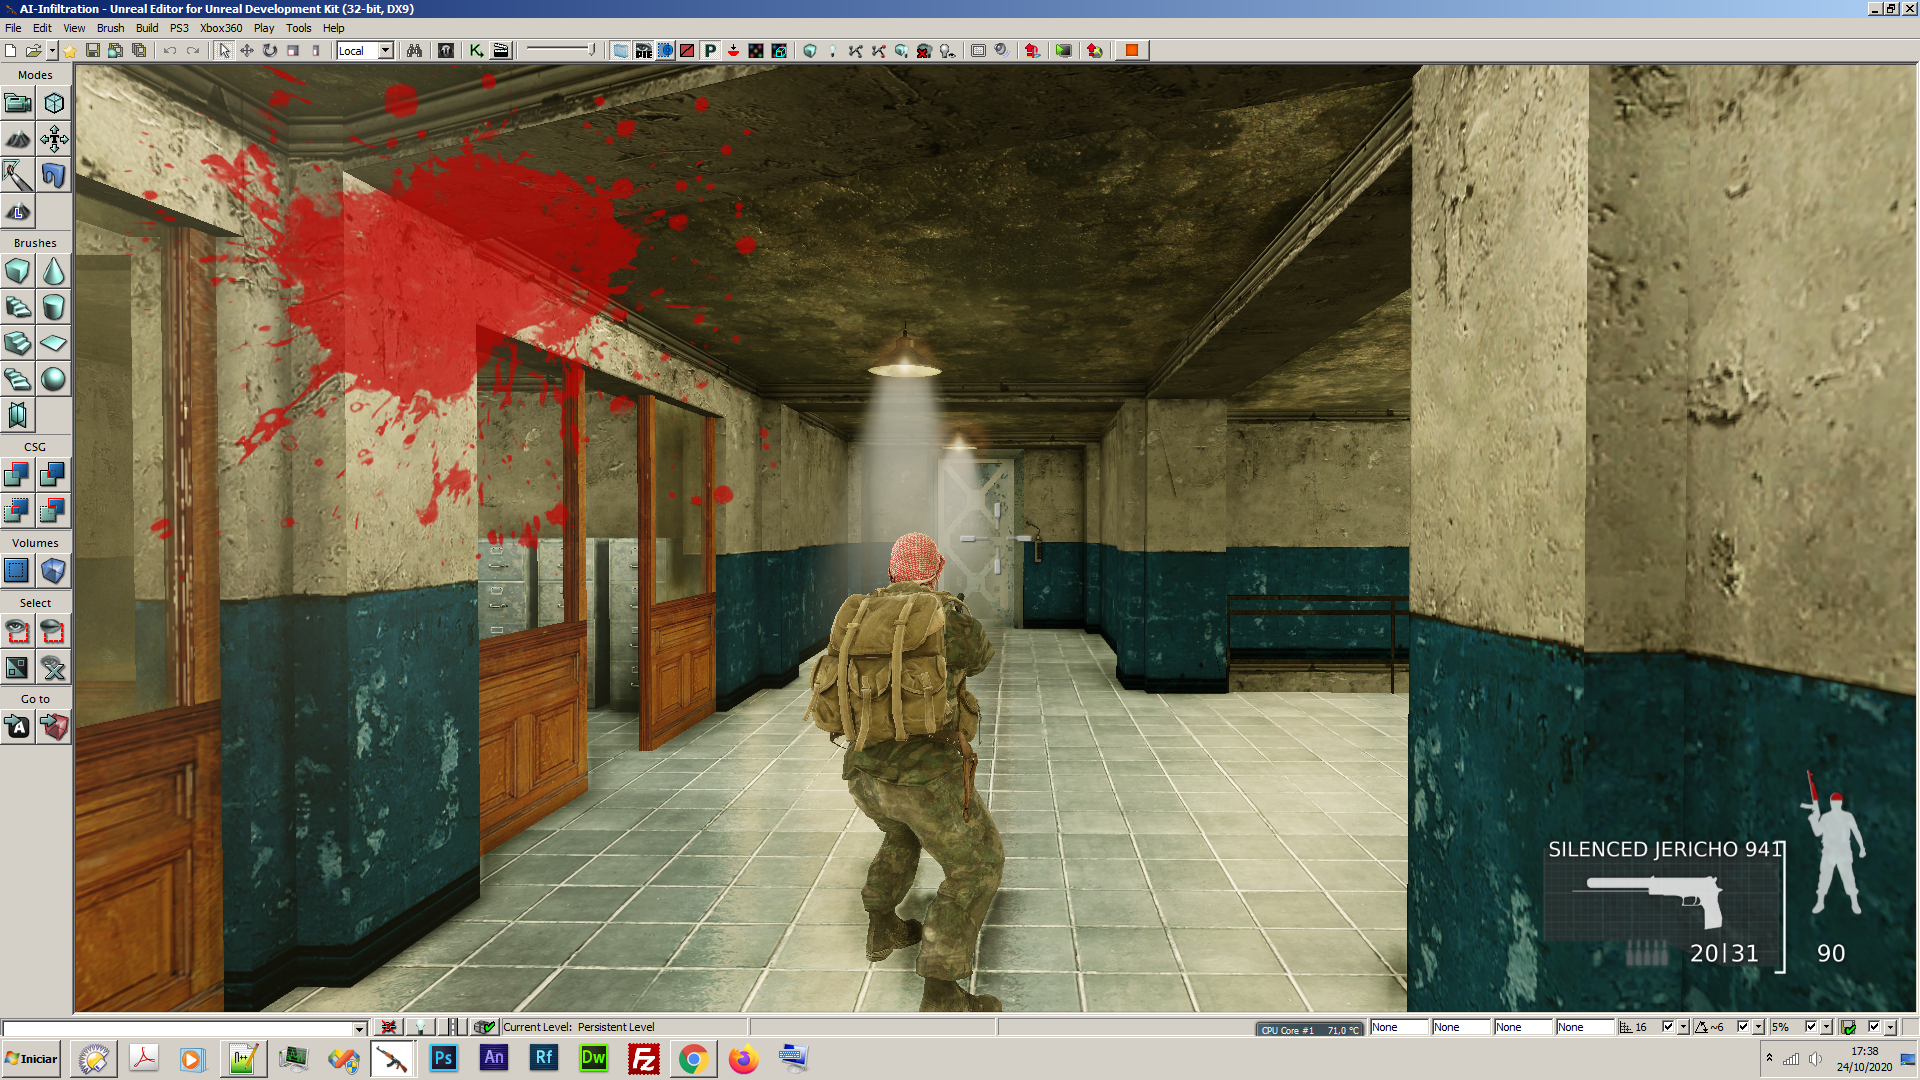Viewport: 1920px width, 1080px height.
Task: Open drag grid size 16 dropdown
Action: pos(1683,1027)
